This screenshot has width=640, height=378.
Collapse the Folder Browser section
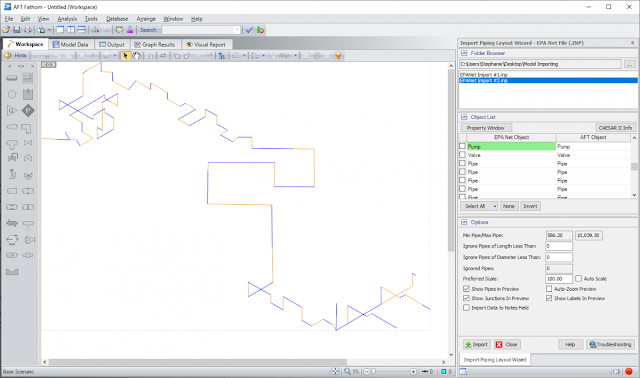pyautogui.click(x=464, y=53)
